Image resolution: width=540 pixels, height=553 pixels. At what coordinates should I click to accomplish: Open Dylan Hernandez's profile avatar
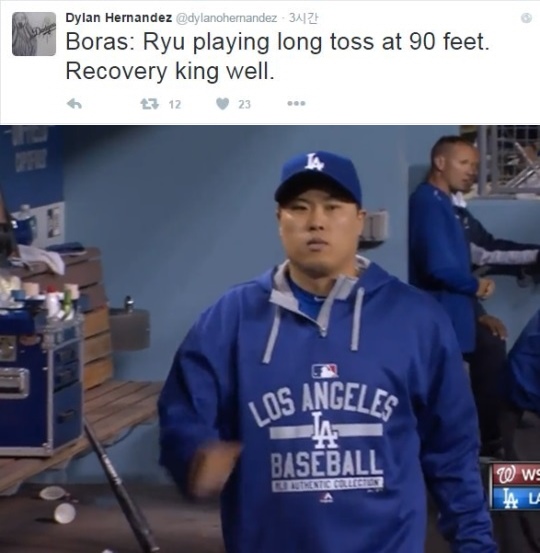(x=34, y=34)
